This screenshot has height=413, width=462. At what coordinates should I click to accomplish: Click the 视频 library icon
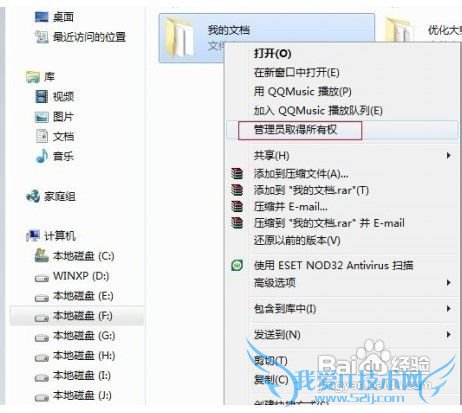[42, 97]
